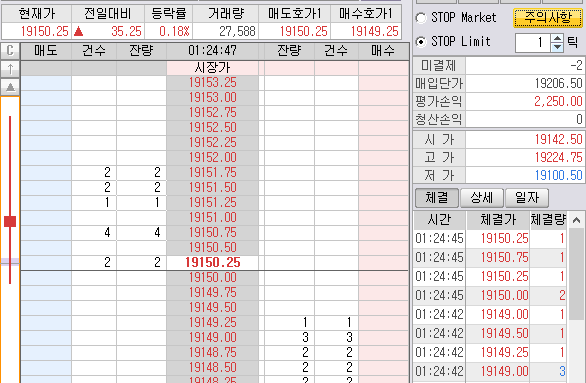Viewport: 586px width, 383px height.
Task: Click price 19148.75 in the ladder
Action: 212,352
